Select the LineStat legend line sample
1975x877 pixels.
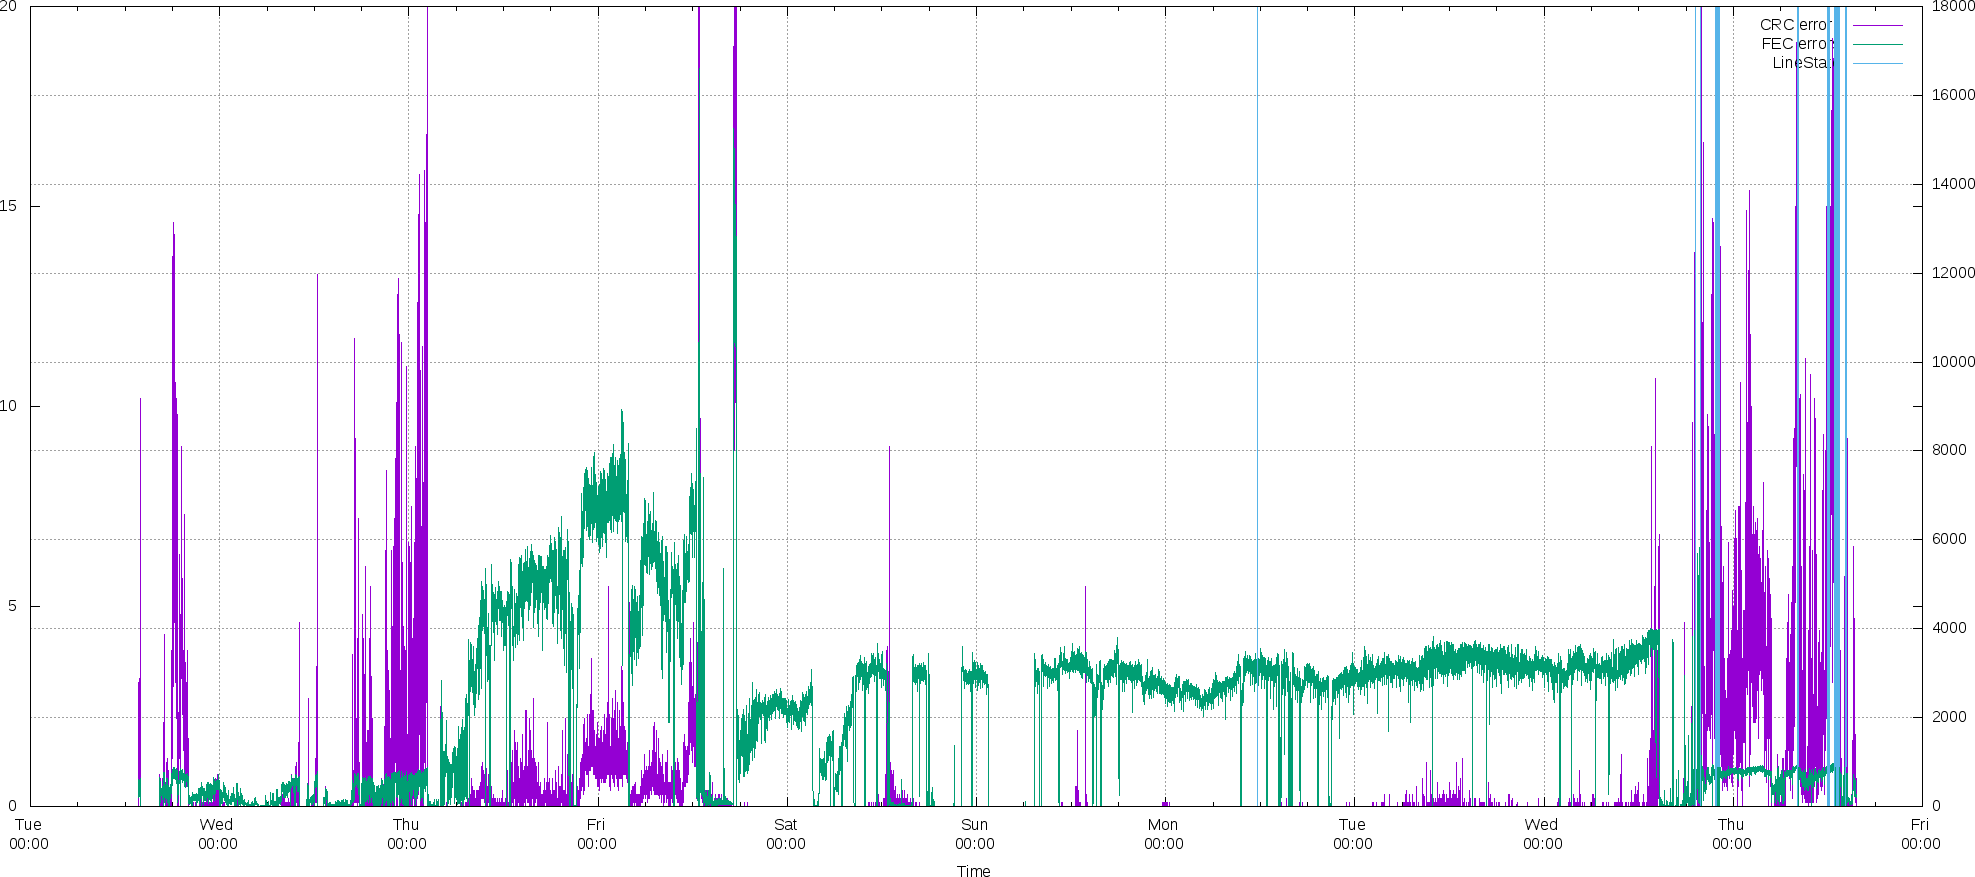point(1877,63)
